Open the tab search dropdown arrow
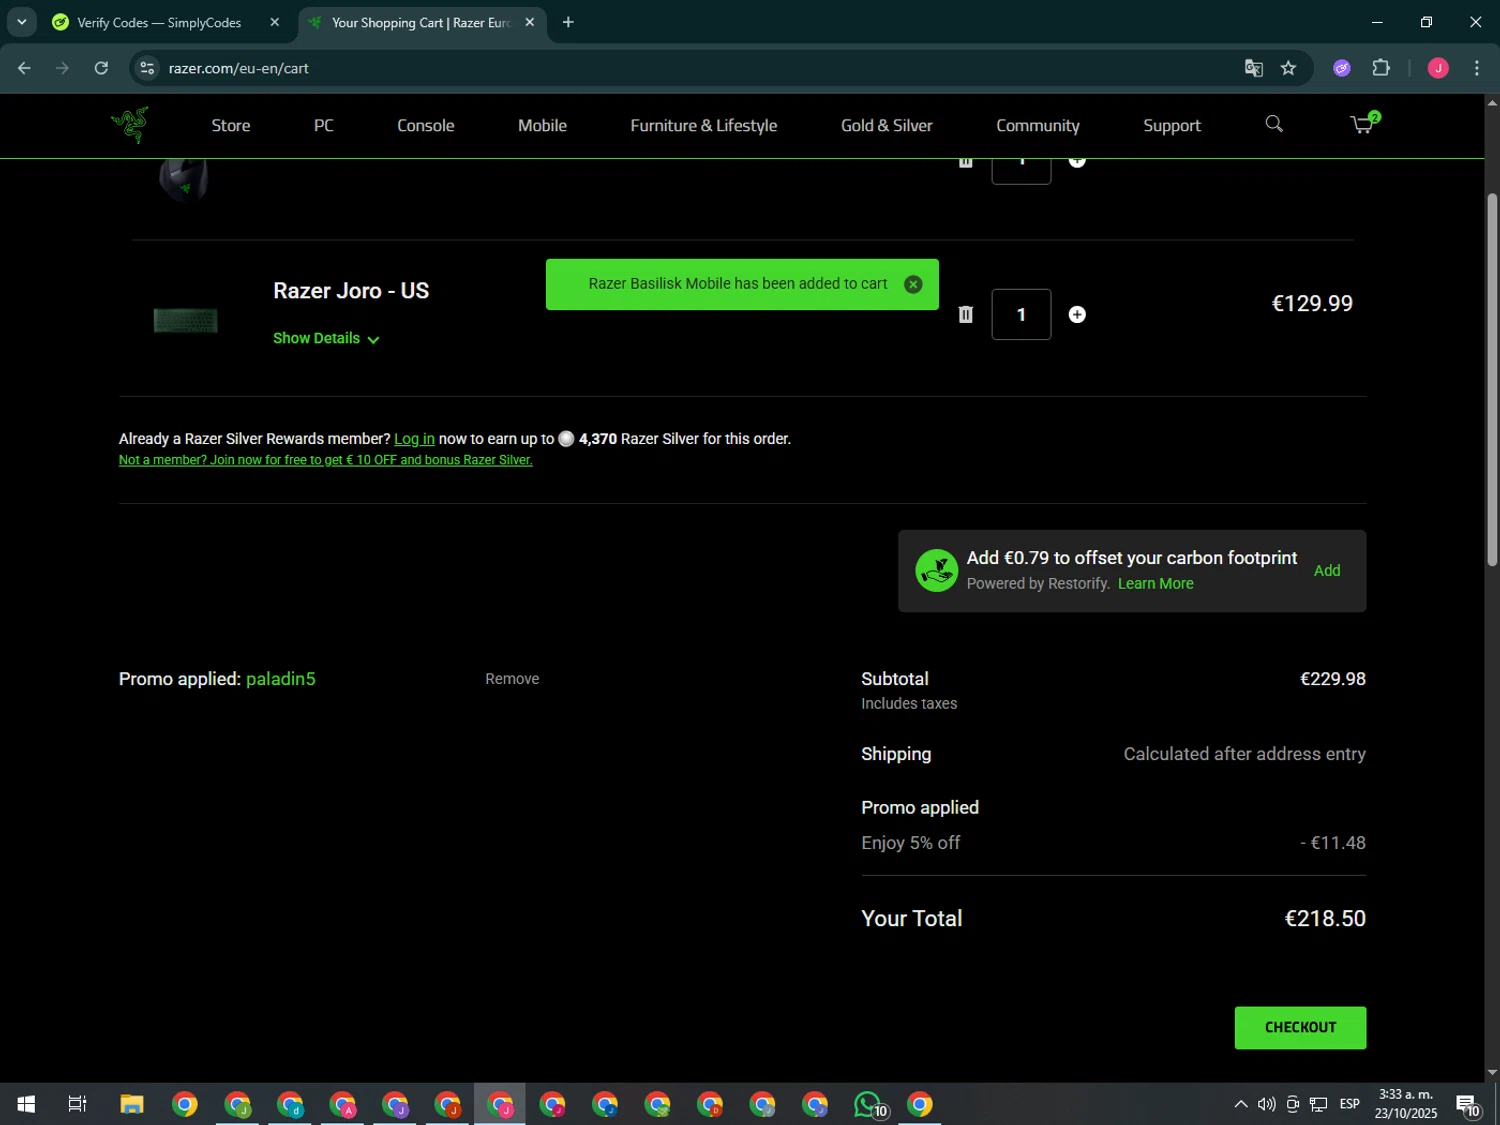 [21, 22]
